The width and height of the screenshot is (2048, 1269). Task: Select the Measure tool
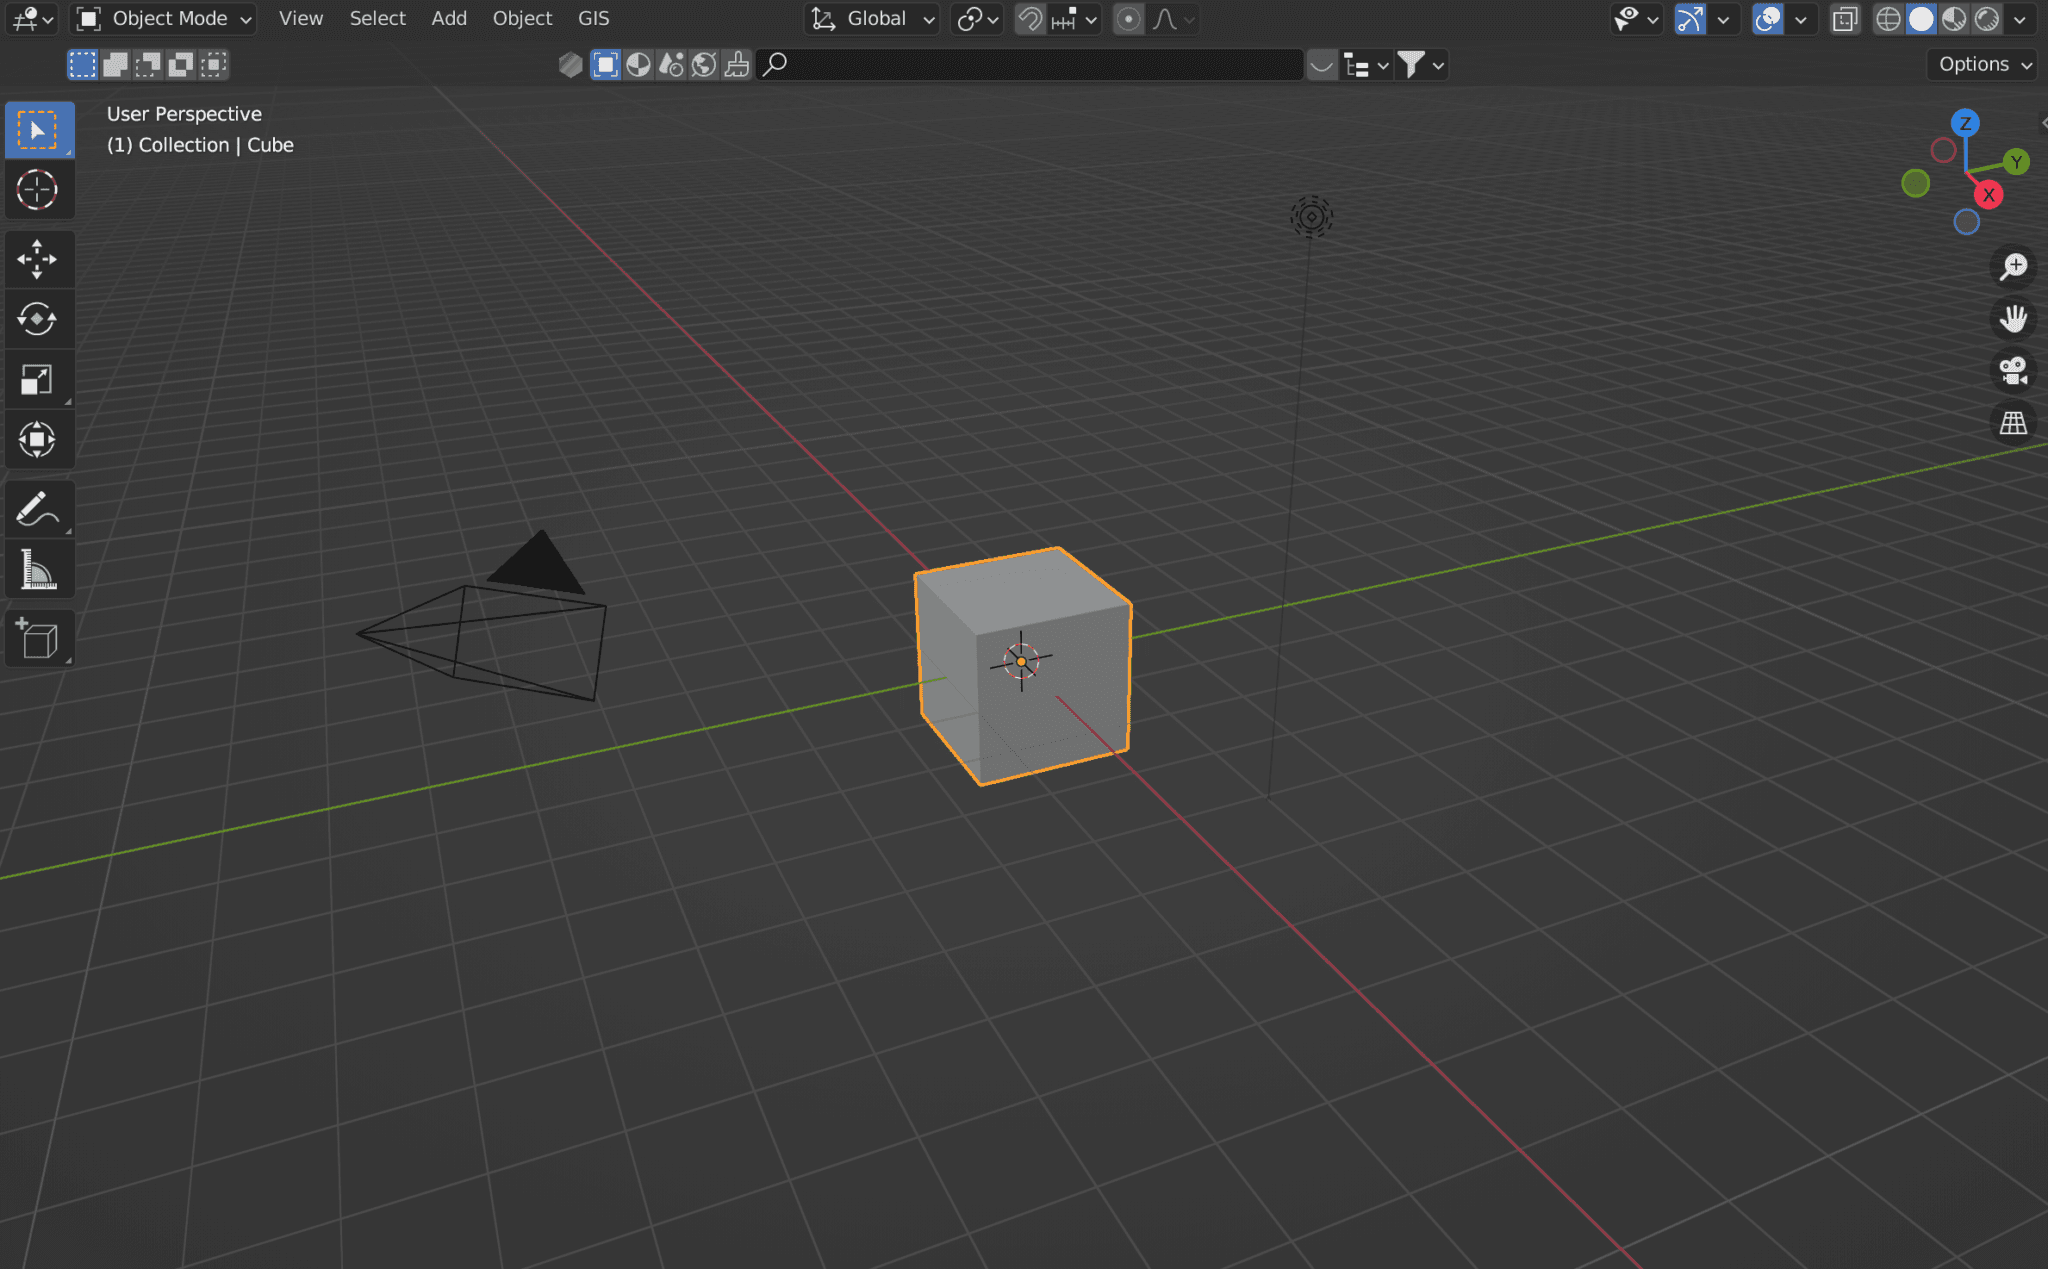click(x=39, y=568)
